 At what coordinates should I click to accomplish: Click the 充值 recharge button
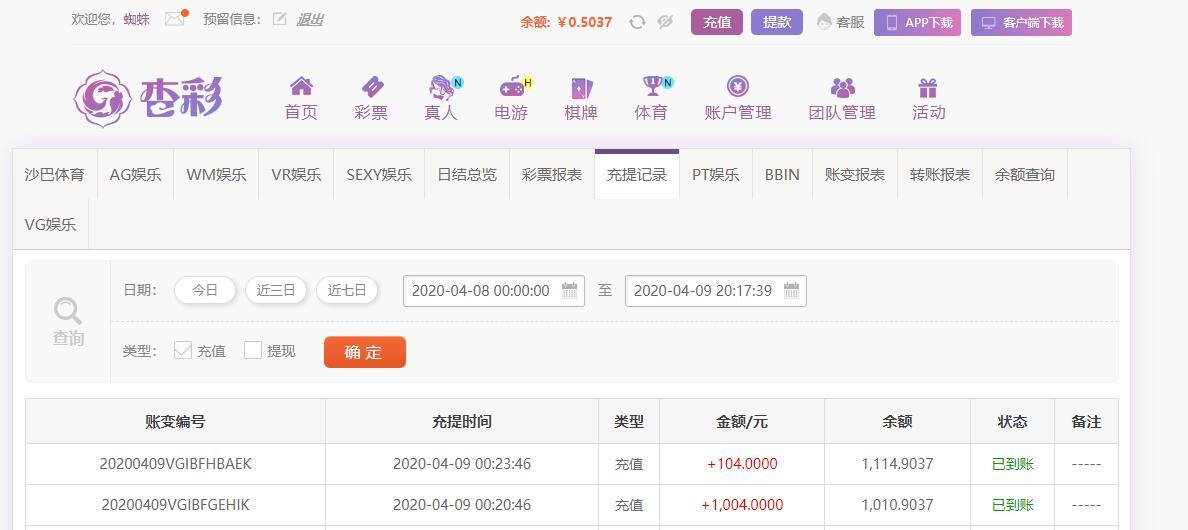pyautogui.click(x=717, y=22)
